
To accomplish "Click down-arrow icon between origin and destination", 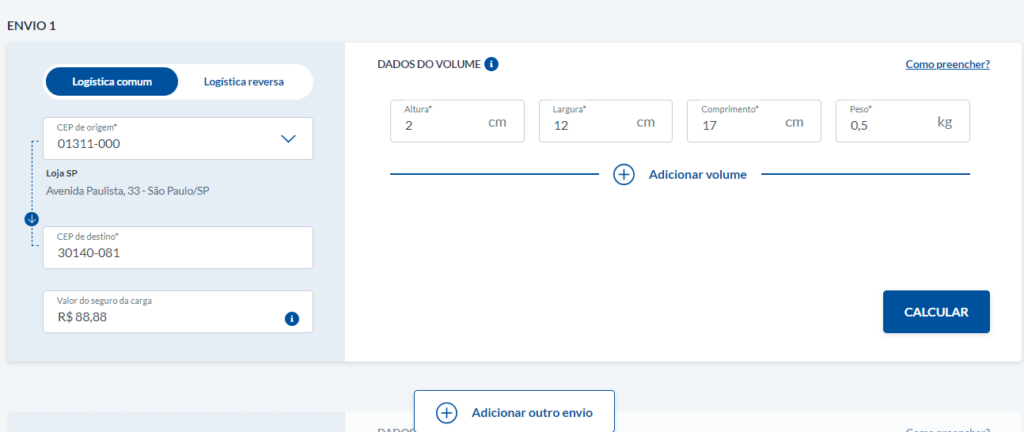I will (32, 219).
